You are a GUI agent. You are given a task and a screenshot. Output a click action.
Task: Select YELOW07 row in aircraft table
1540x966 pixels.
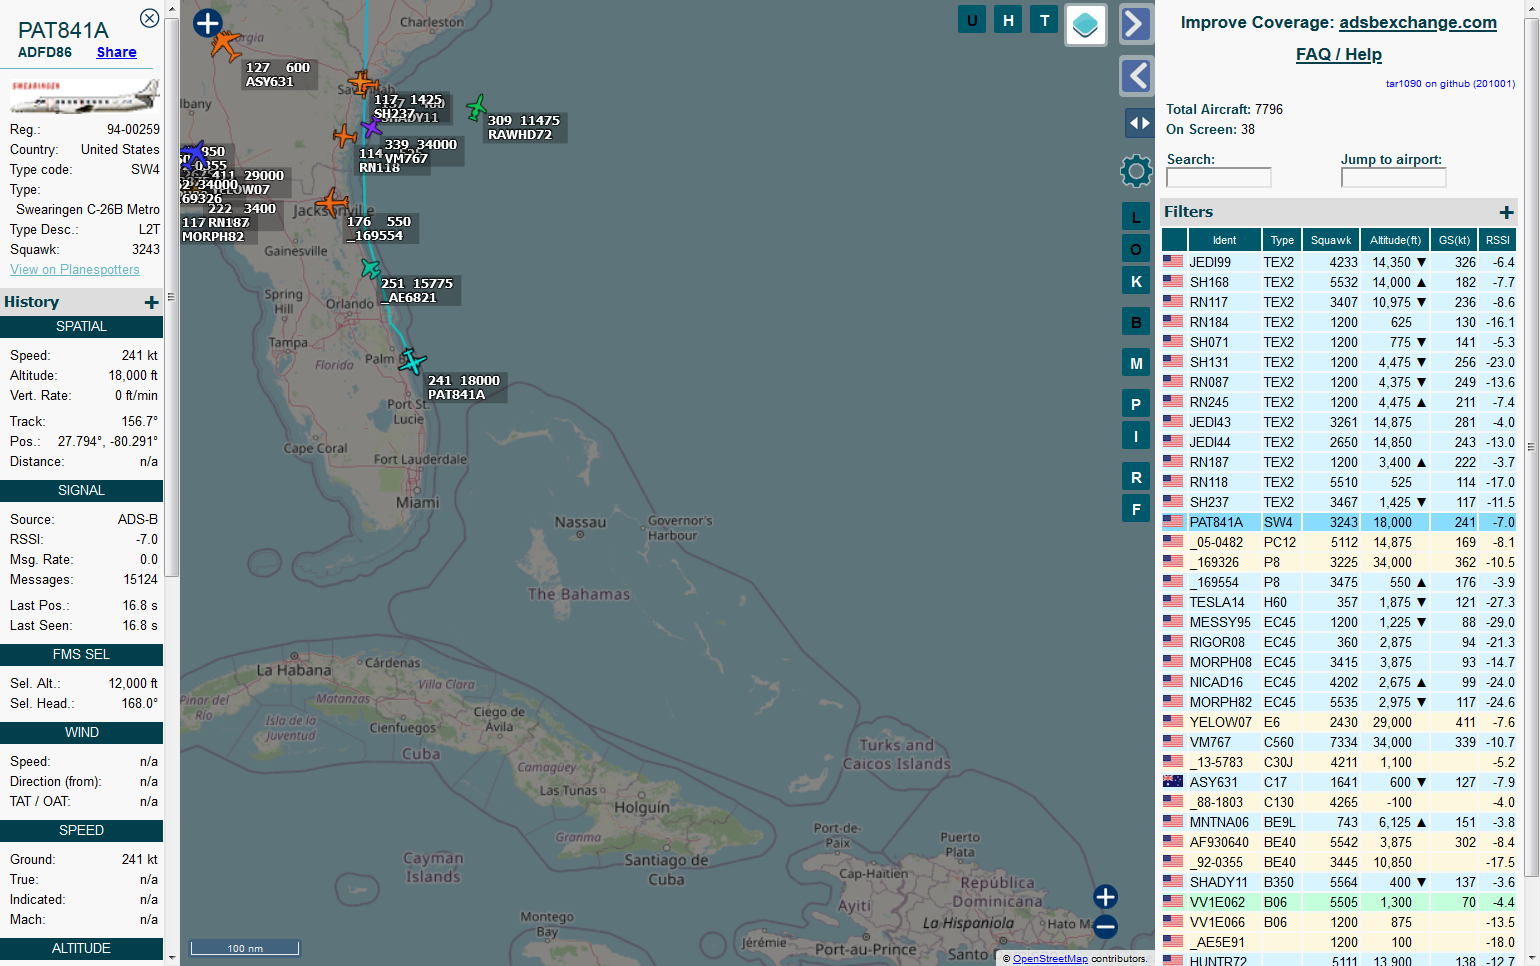pos(1339,722)
